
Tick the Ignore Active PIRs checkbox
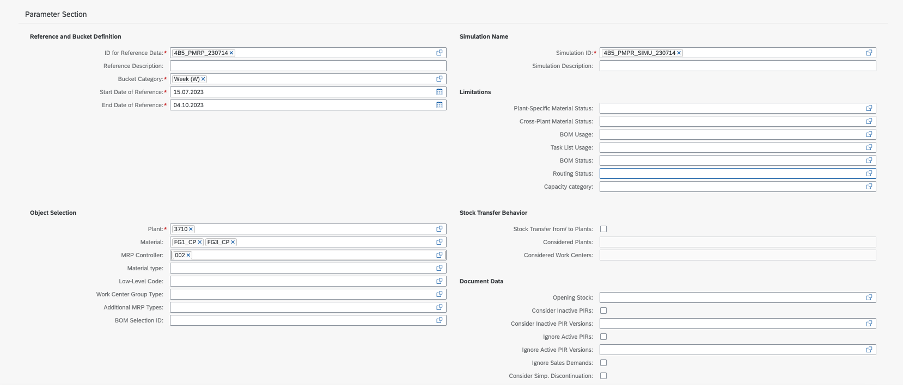coord(604,336)
